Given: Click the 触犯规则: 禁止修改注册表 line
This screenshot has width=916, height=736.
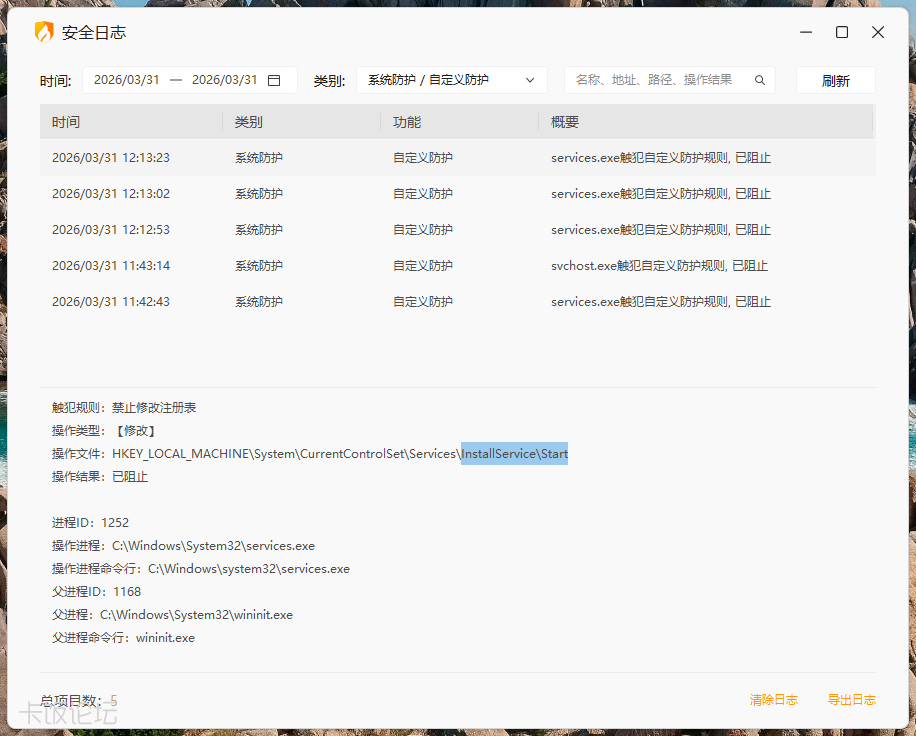Looking at the screenshot, I should click(x=124, y=408).
